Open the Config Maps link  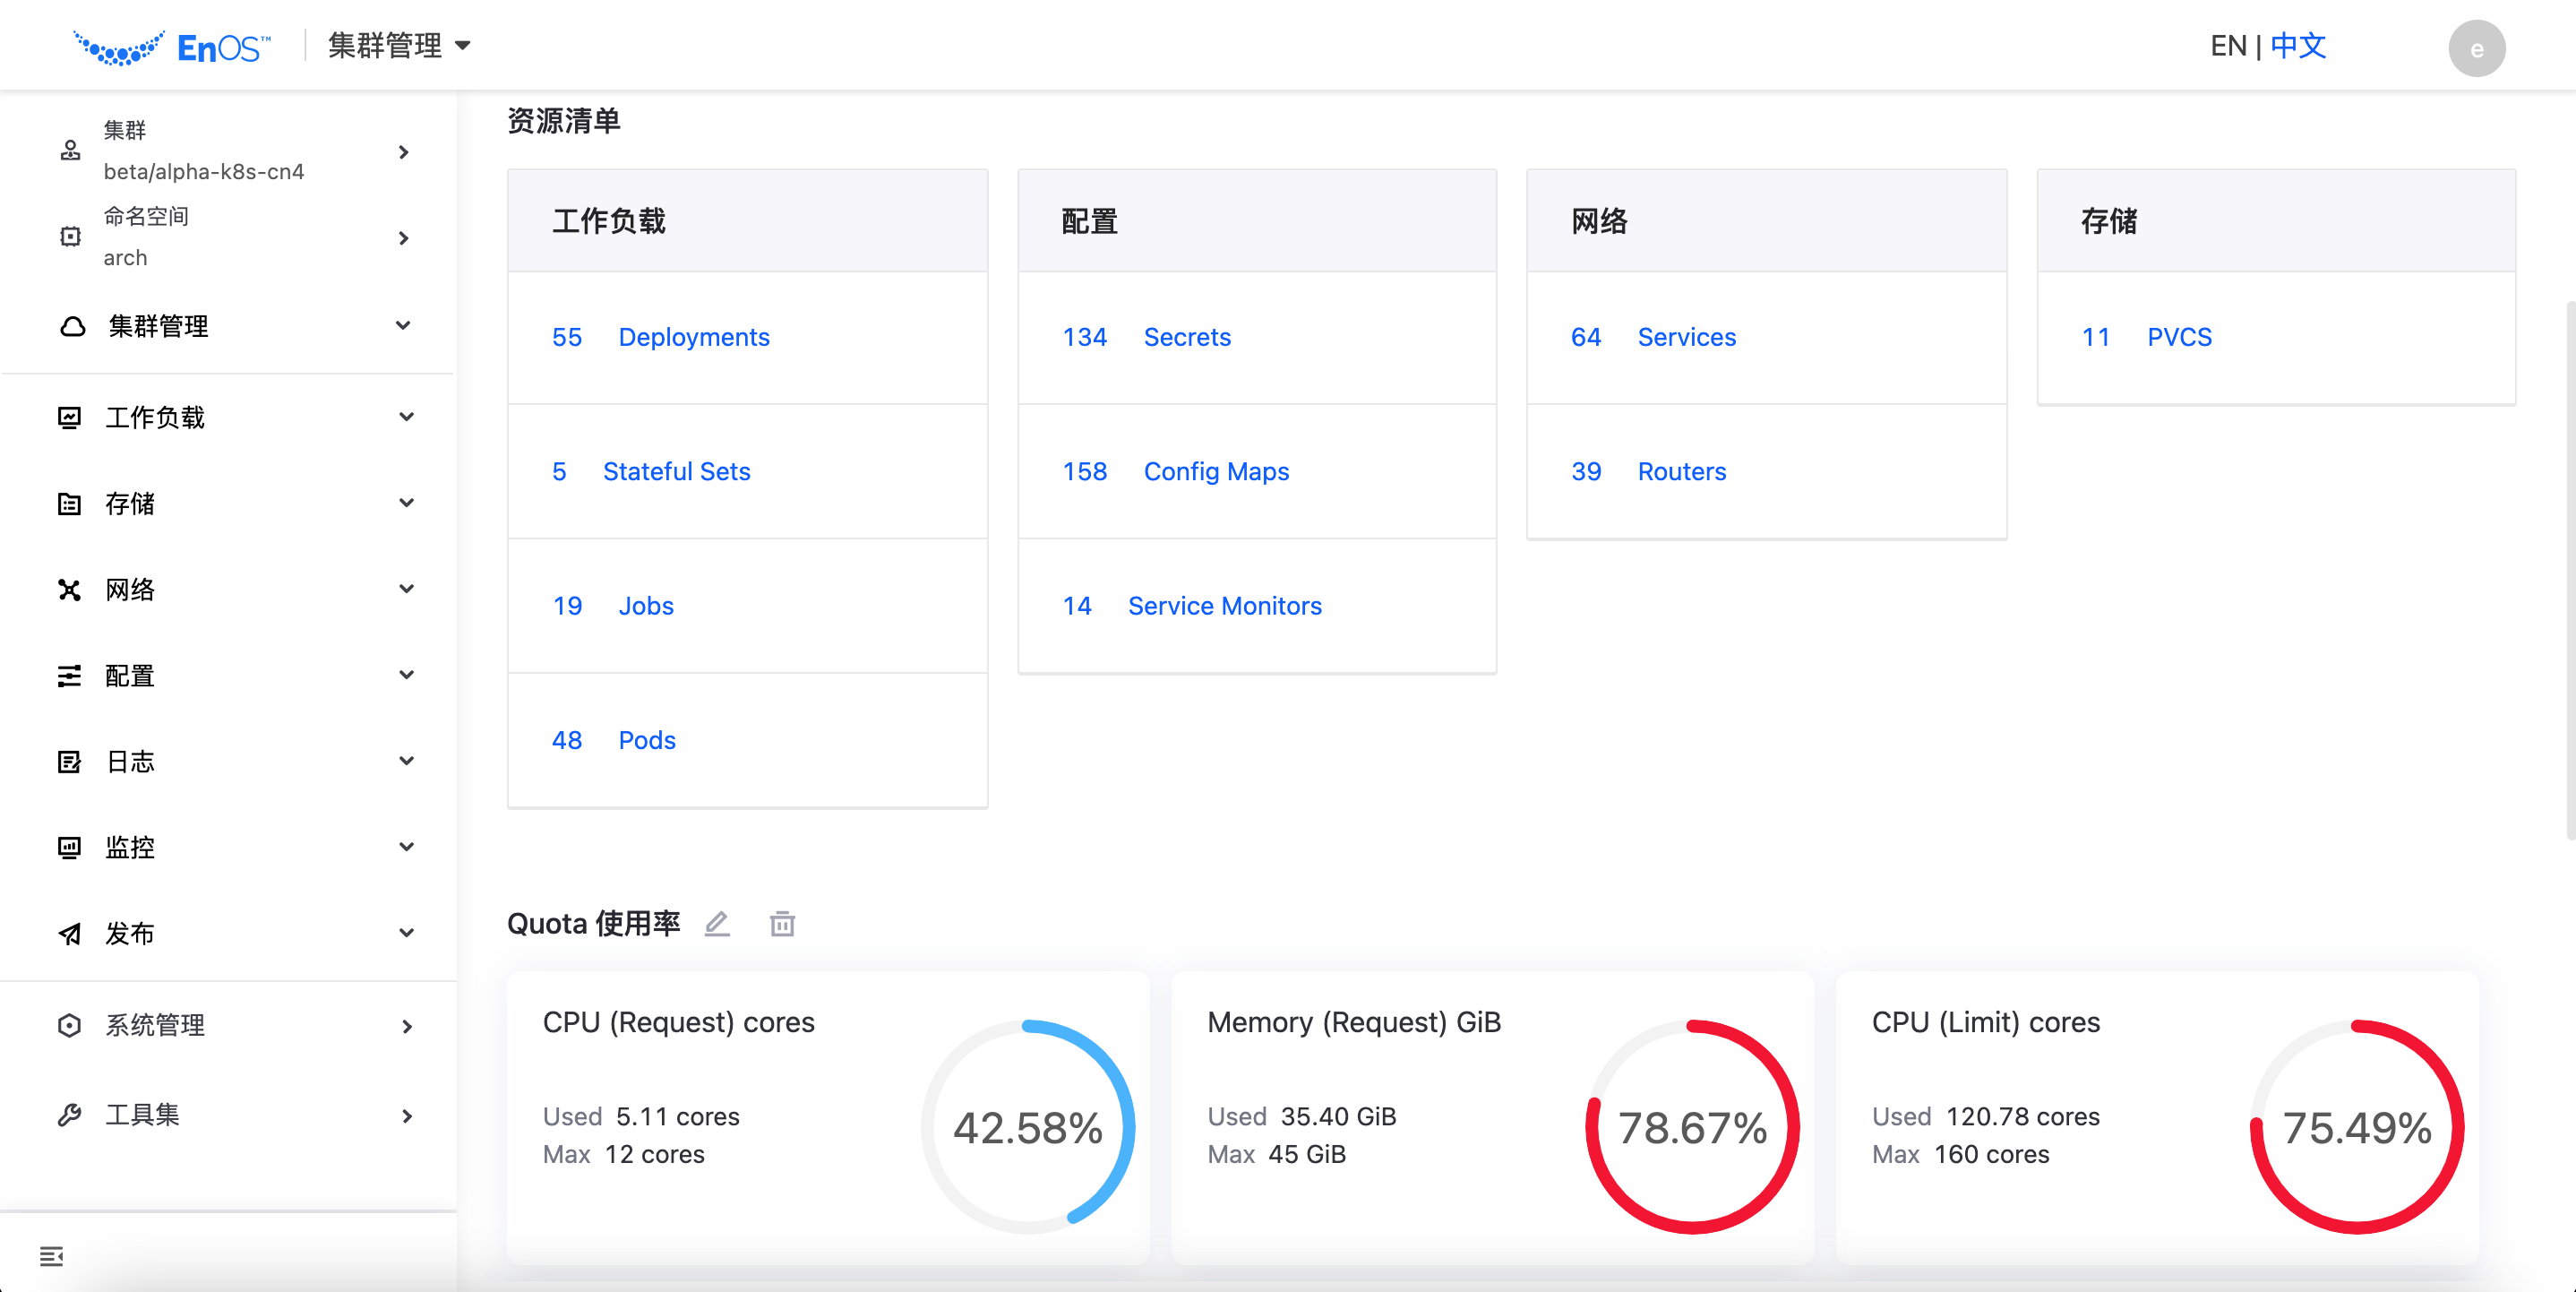tap(1215, 471)
